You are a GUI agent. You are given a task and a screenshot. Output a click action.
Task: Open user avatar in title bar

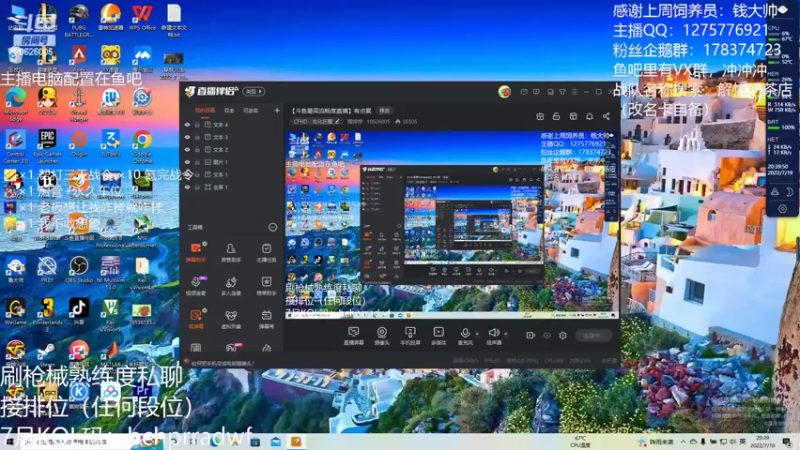click(504, 91)
